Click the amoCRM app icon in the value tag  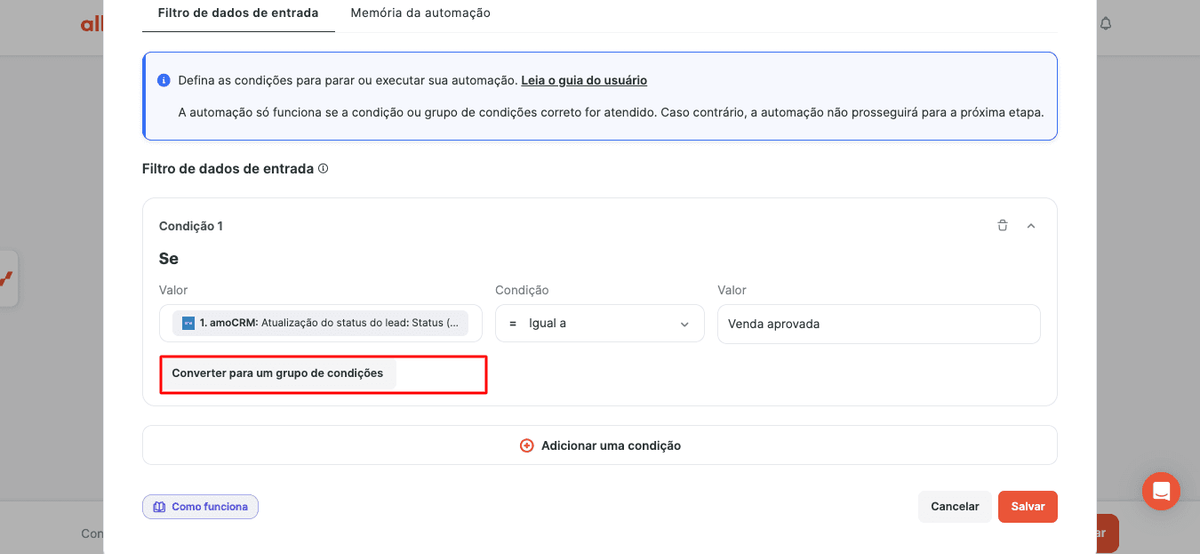[188, 323]
